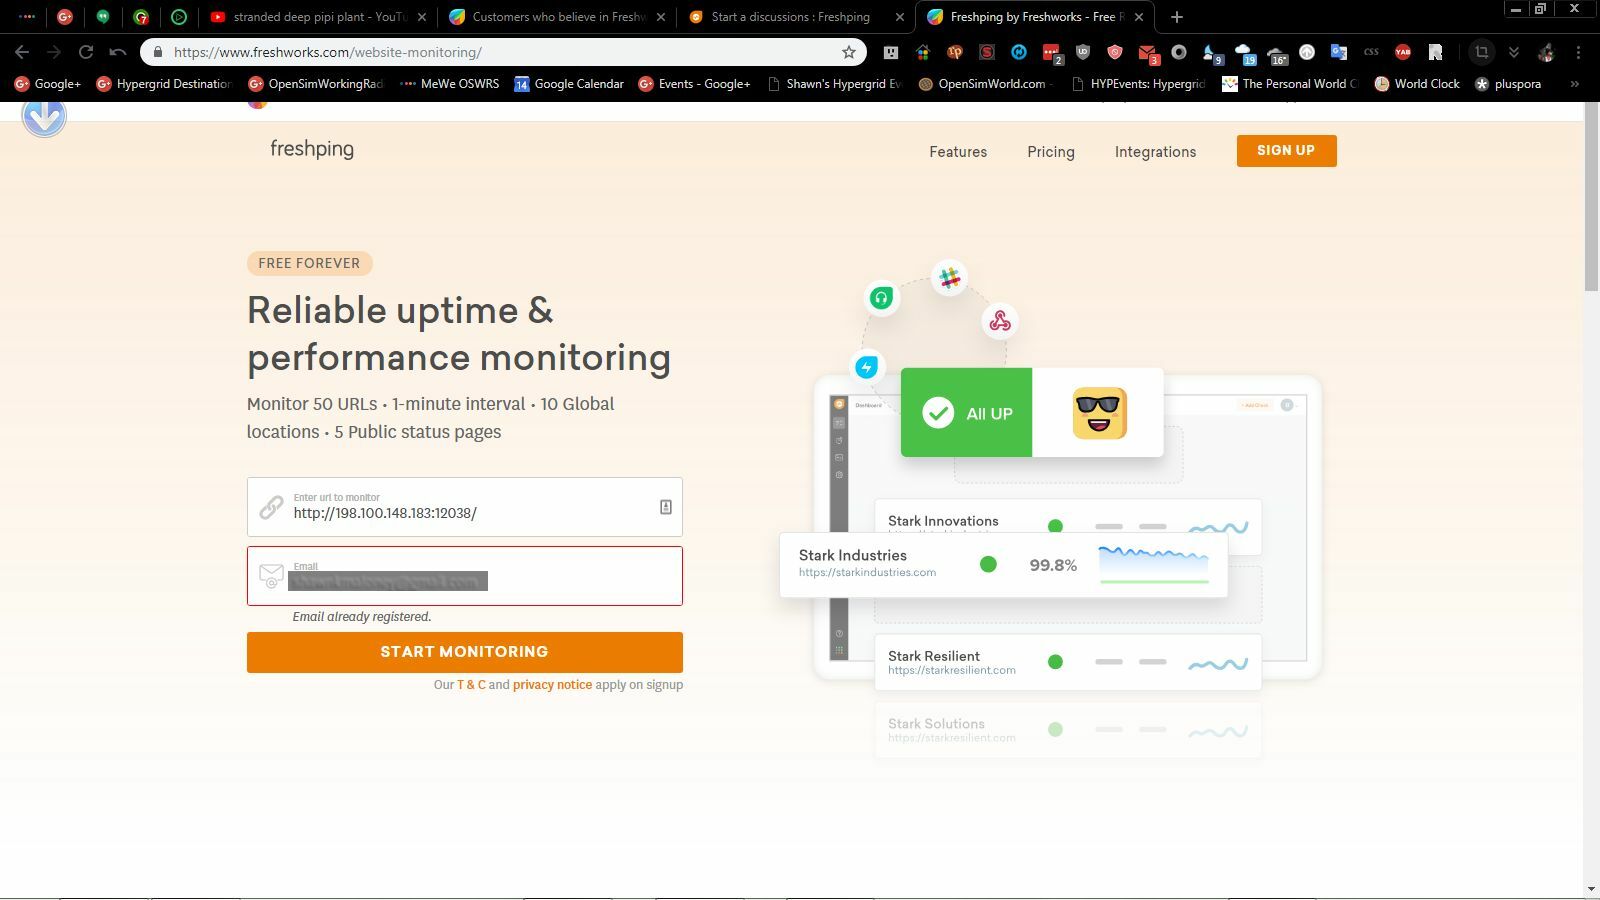Click the CSS extension icon
This screenshot has height=900, width=1600.
[x=1371, y=52]
